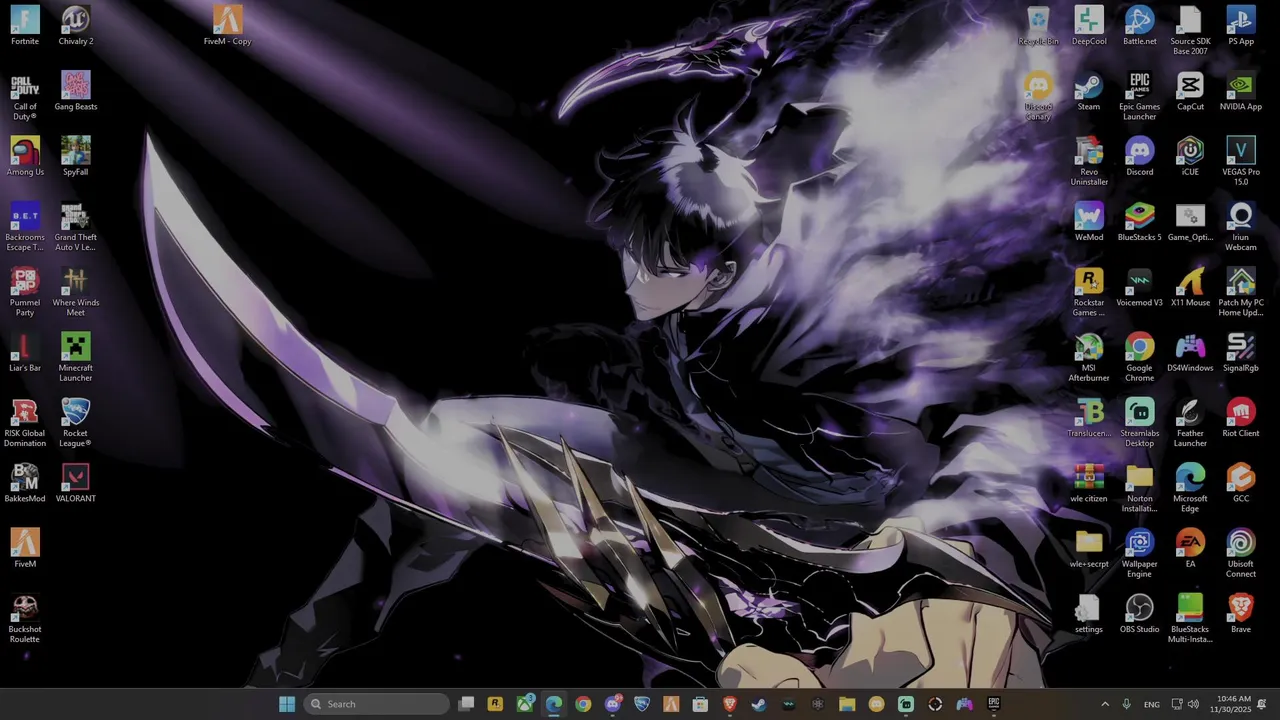
Task: Click the Wallpaper Engine icon
Action: (x=1140, y=554)
